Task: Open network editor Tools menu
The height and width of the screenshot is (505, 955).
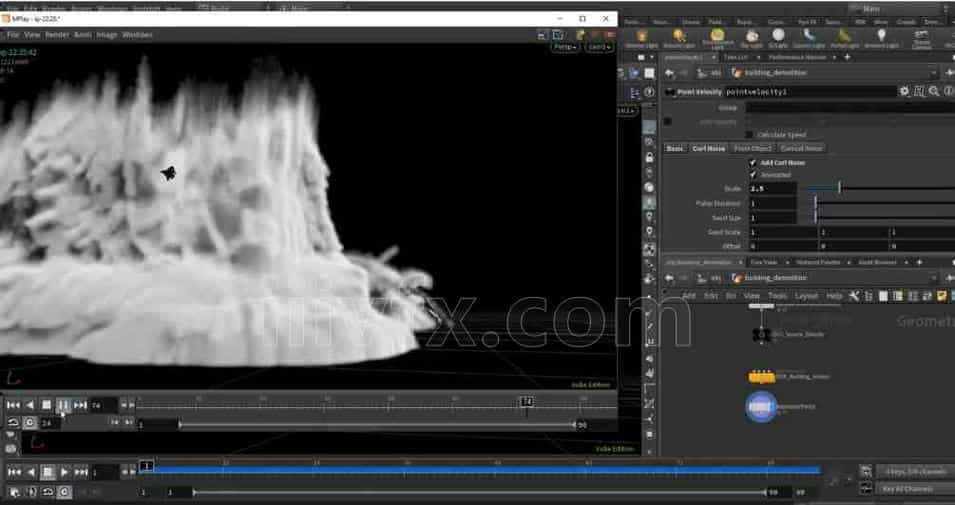Action: [777, 296]
